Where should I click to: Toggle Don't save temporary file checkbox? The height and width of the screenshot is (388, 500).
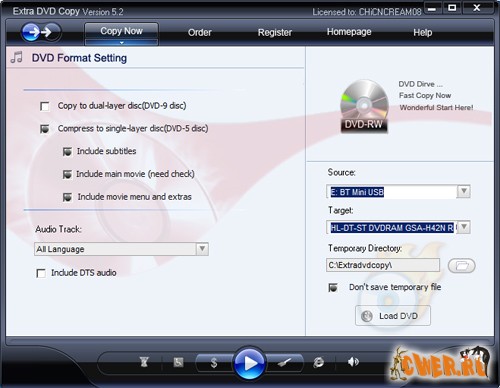333,287
